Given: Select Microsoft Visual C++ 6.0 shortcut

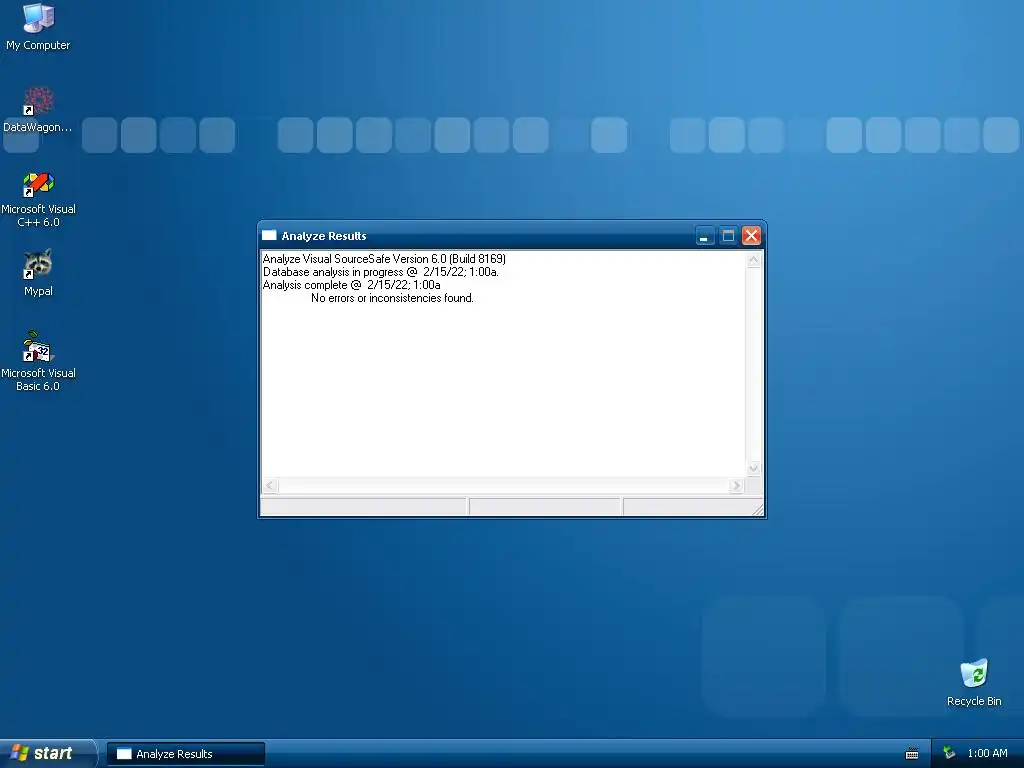Looking at the screenshot, I should click(38, 200).
